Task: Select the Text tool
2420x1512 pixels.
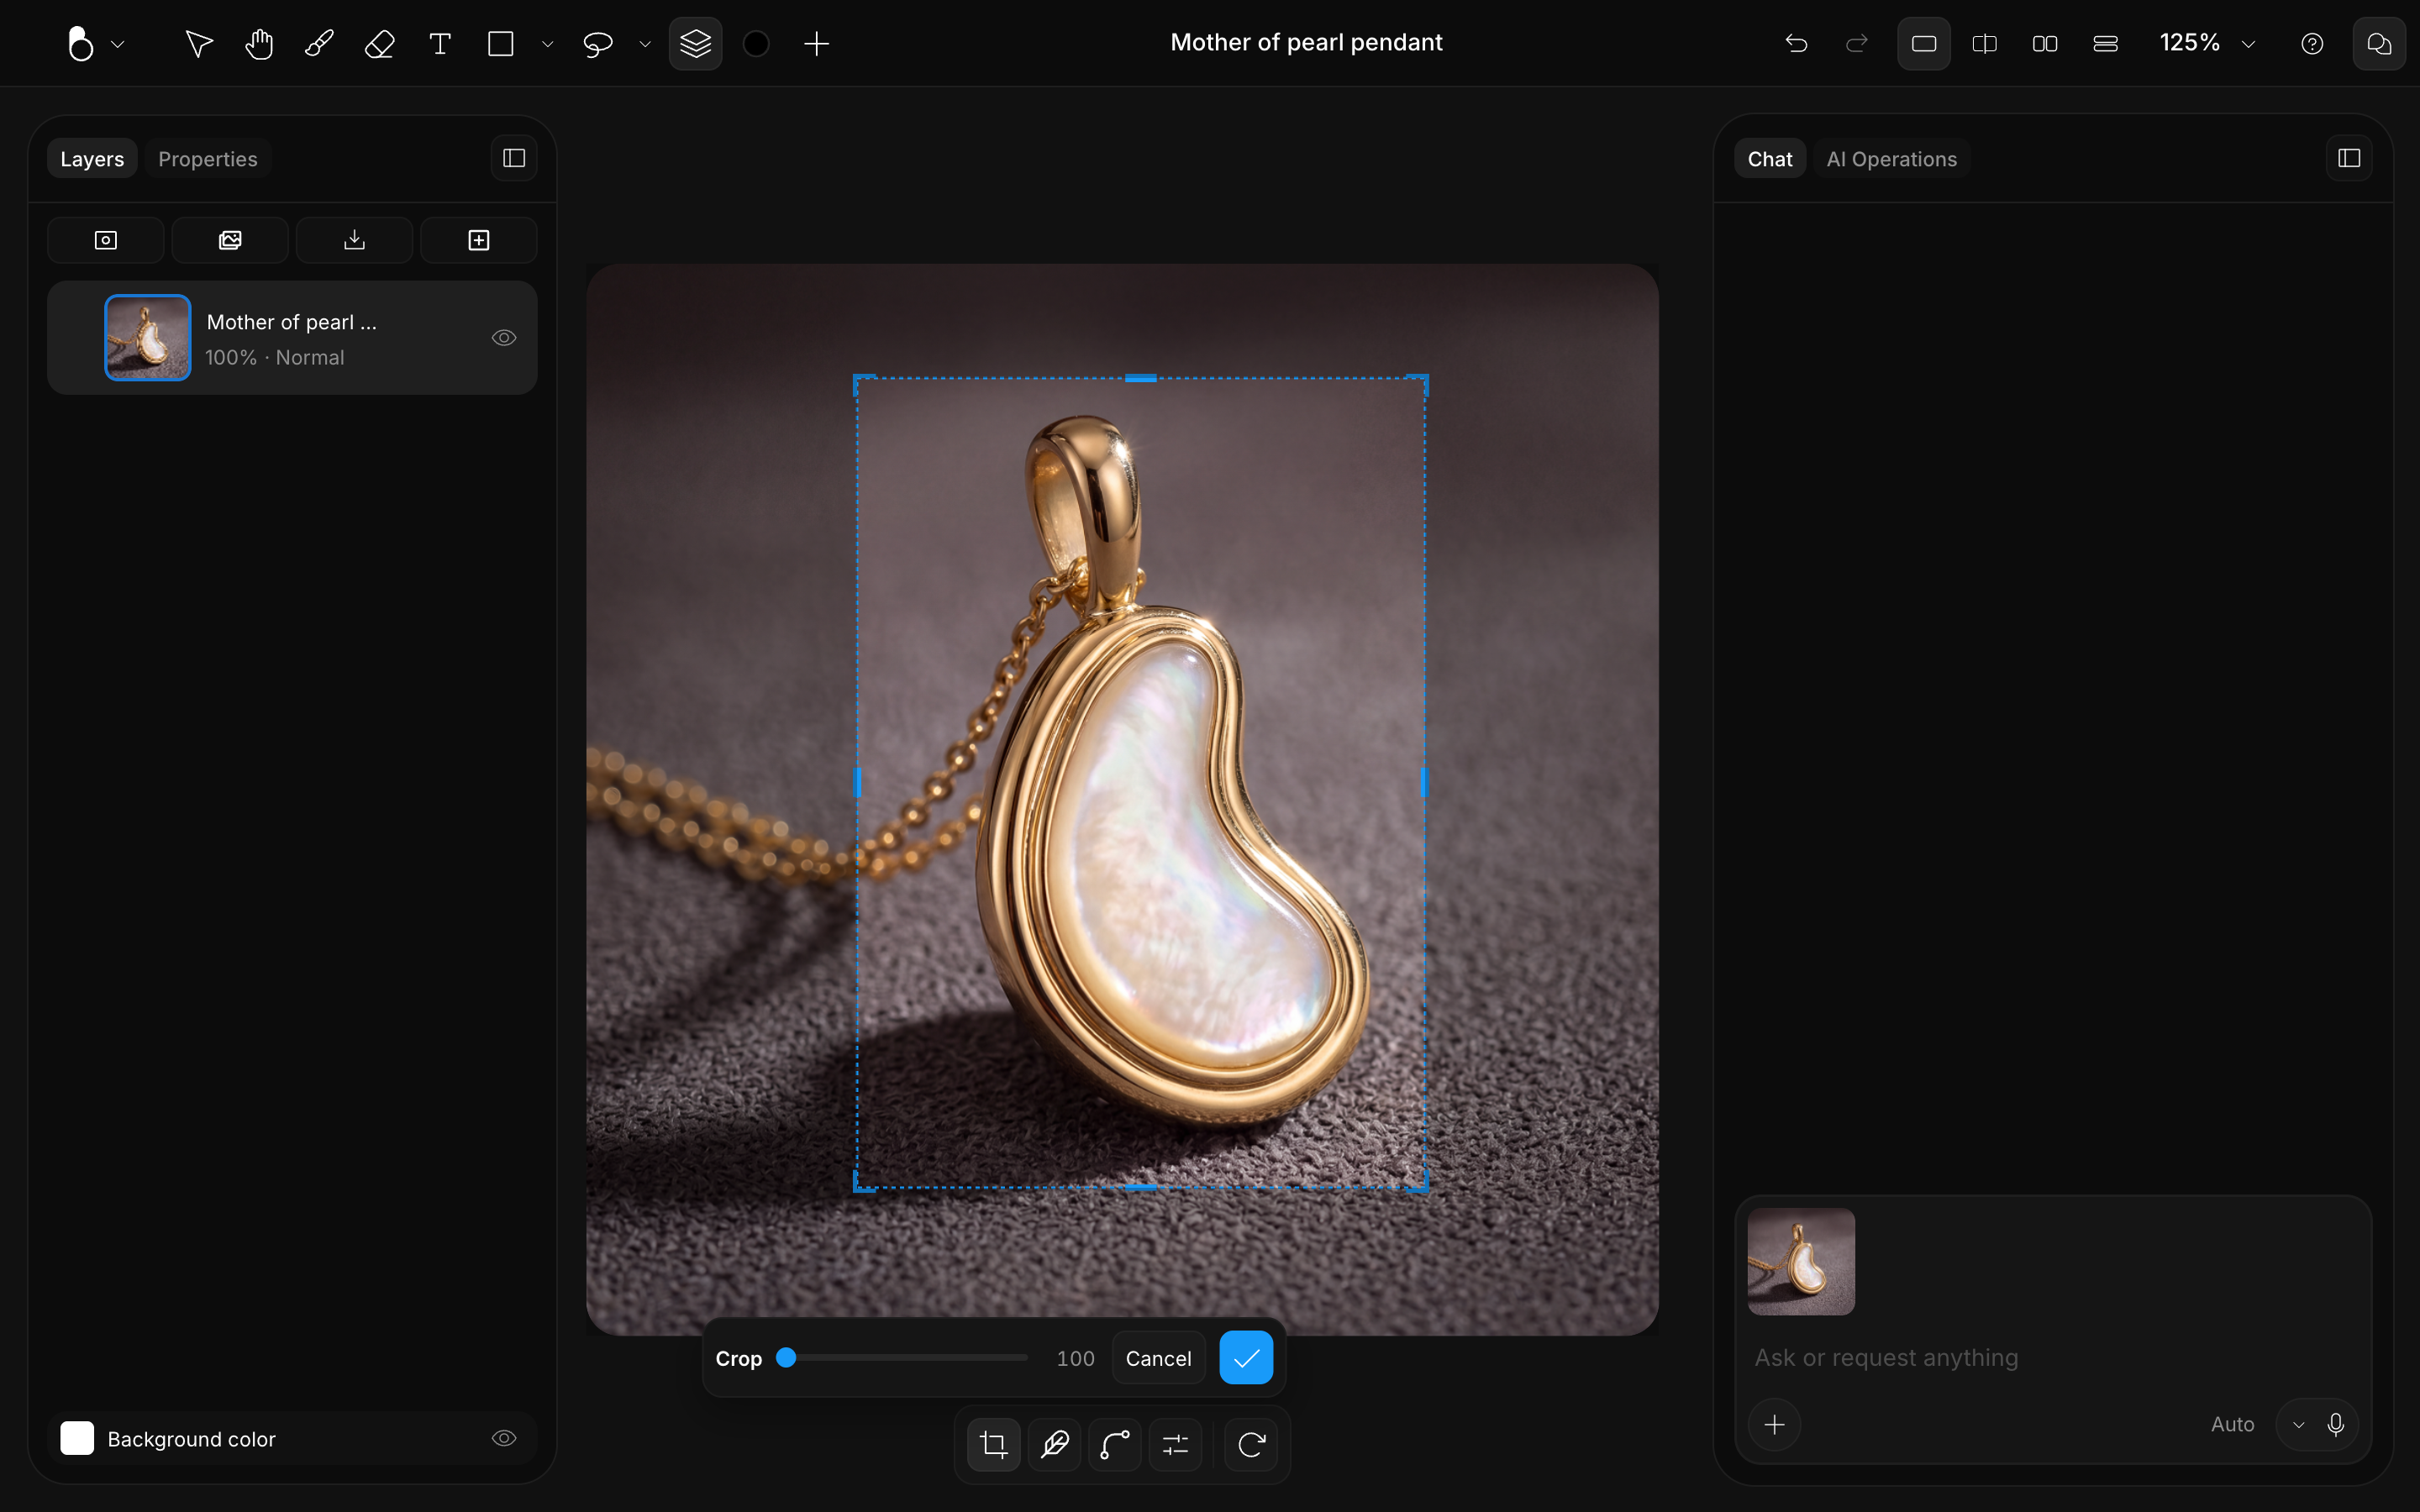Action: tap(440, 44)
